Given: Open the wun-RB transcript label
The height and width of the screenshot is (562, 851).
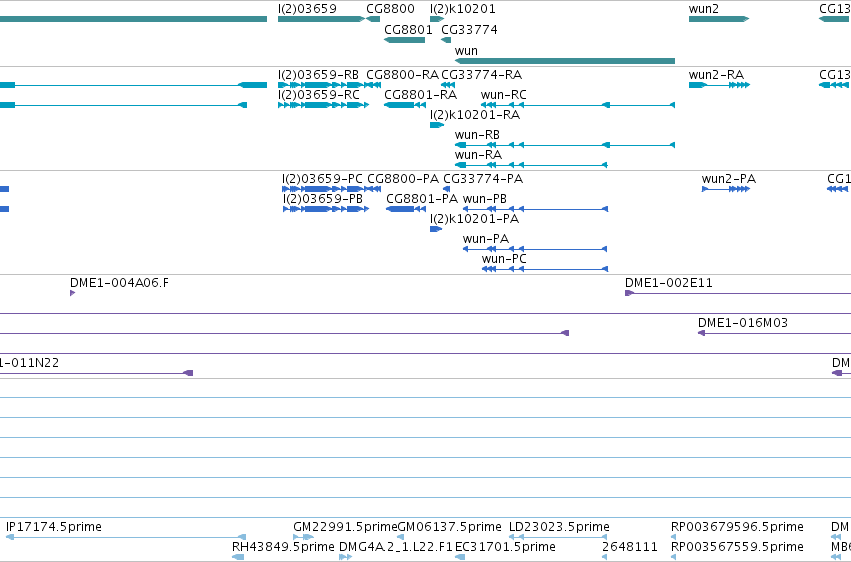Looking at the screenshot, I should (x=477, y=135).
